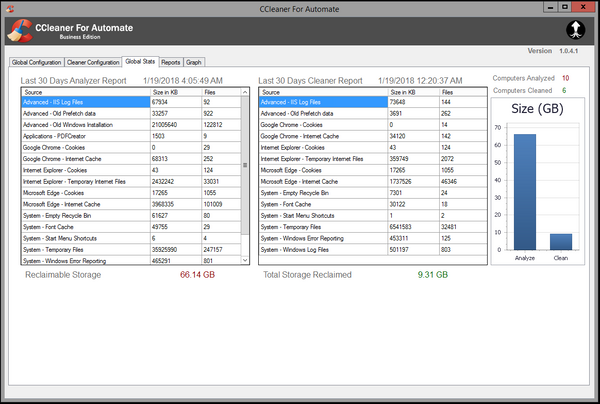Click Size in KB header in Analyzer Report

click(176, 92)
